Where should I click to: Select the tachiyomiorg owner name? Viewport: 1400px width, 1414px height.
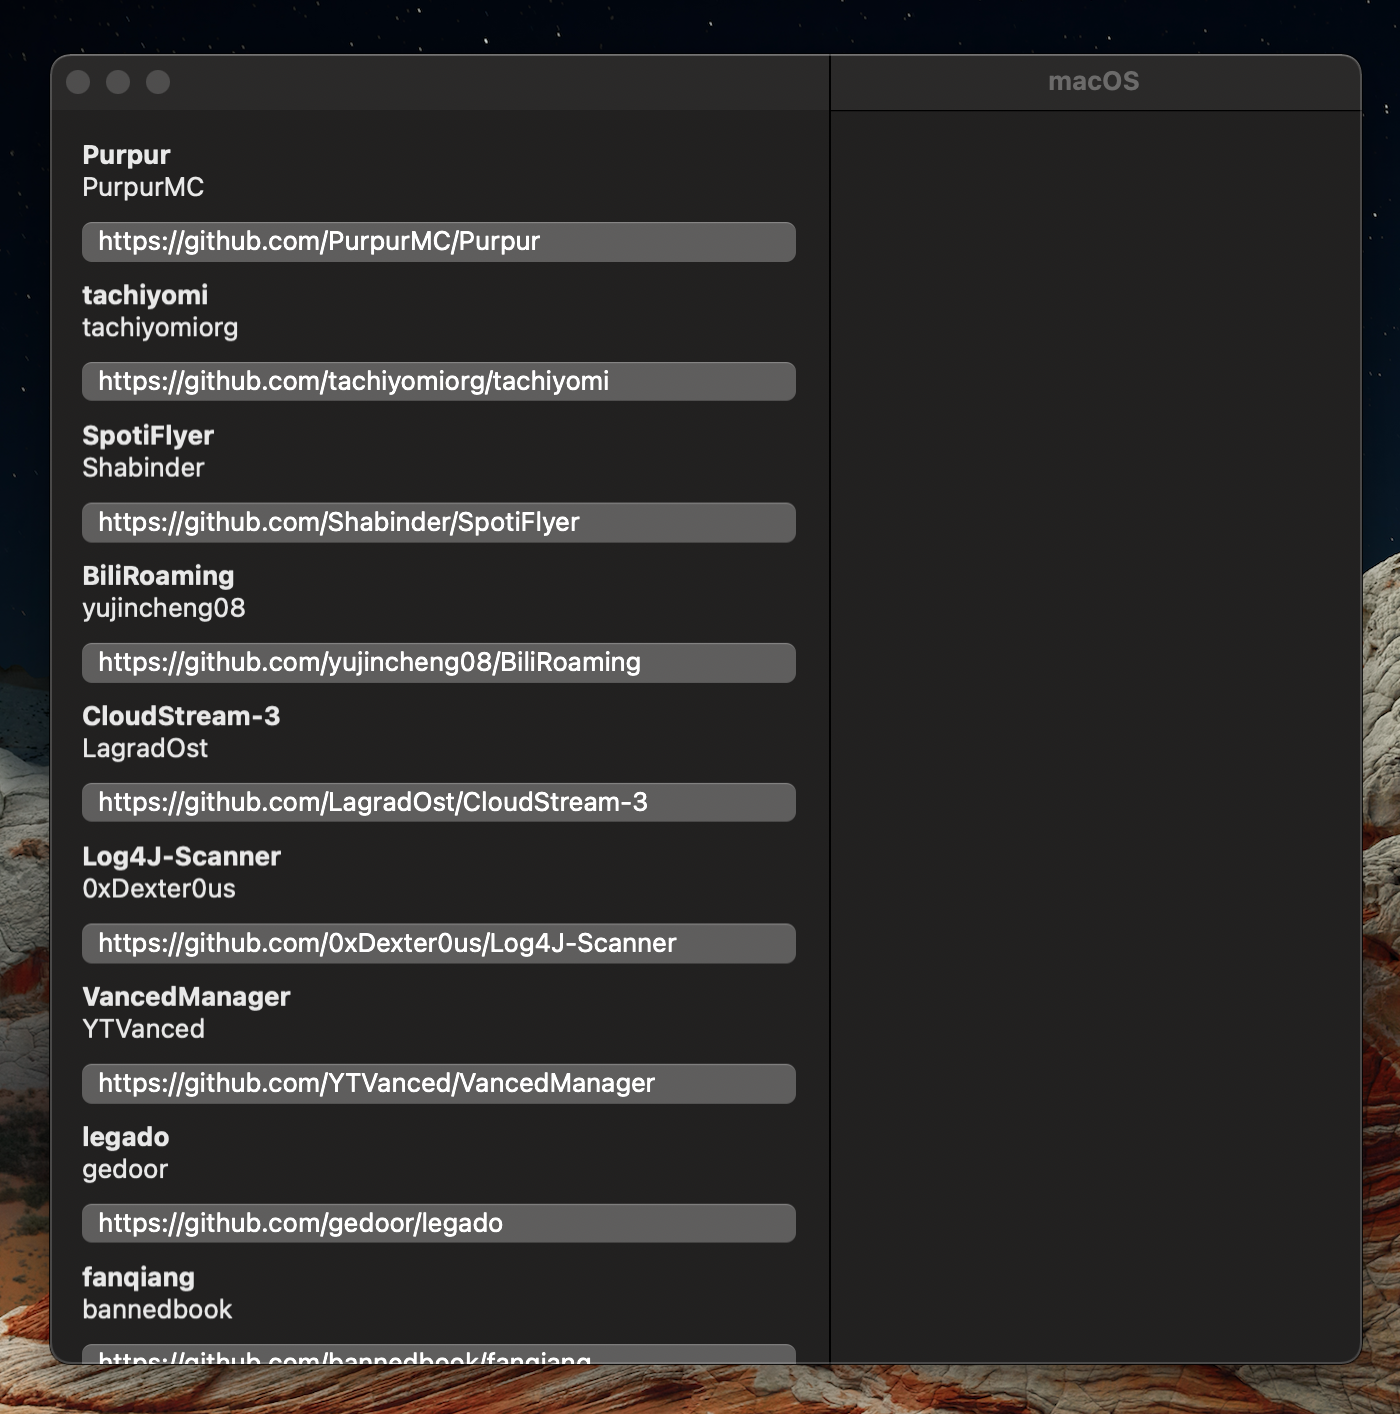click(160, 328)
